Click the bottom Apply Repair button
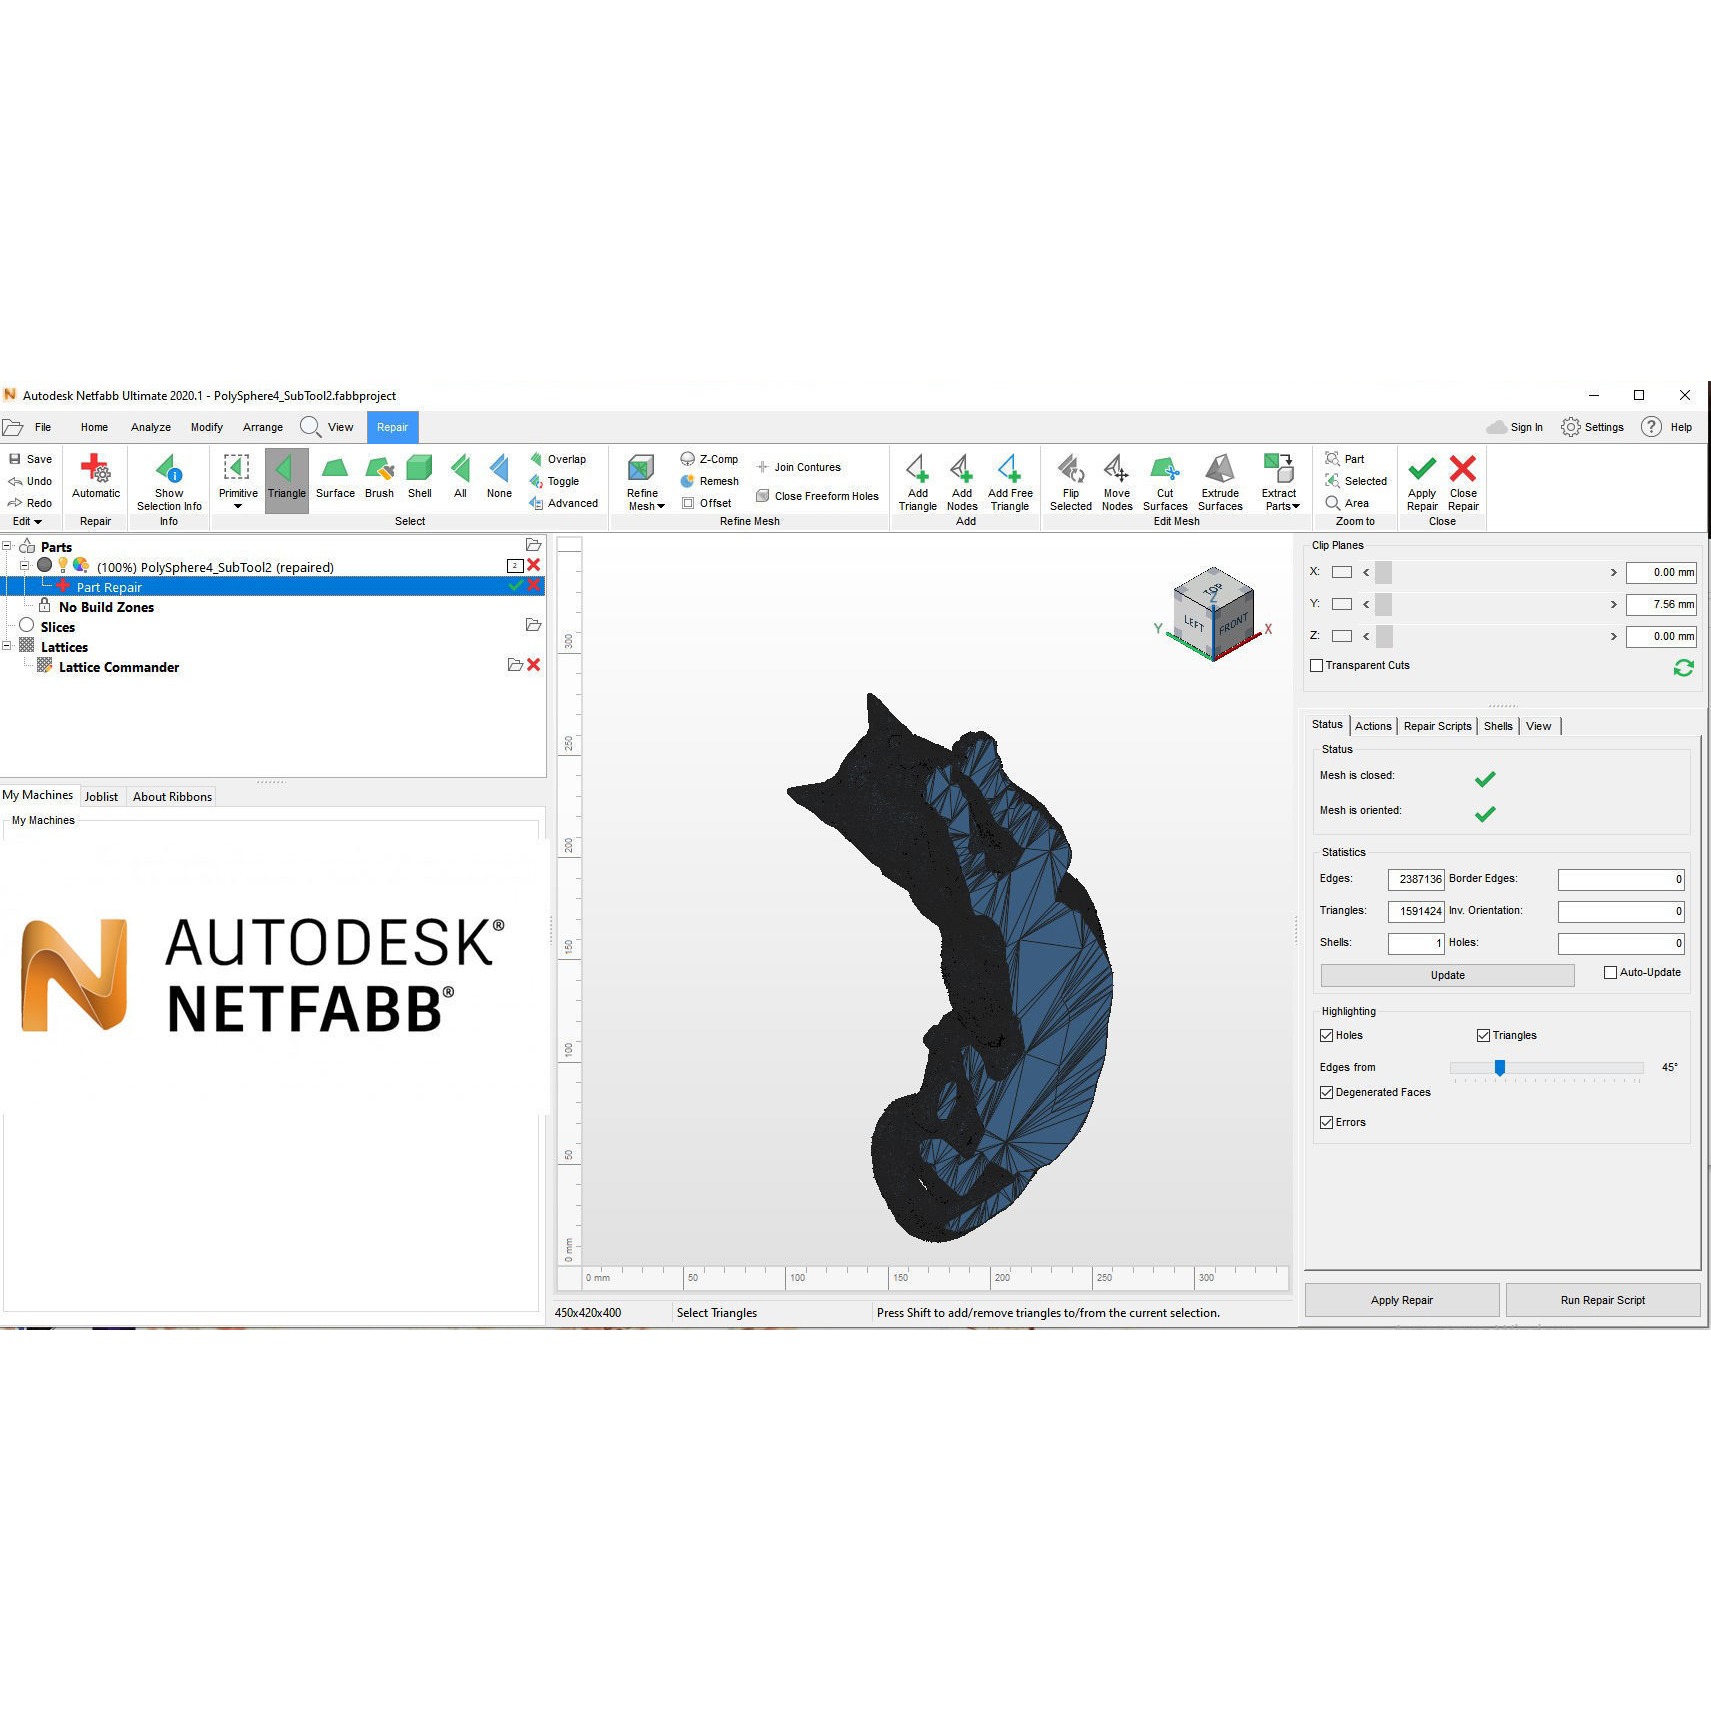 (1401, 1300)
